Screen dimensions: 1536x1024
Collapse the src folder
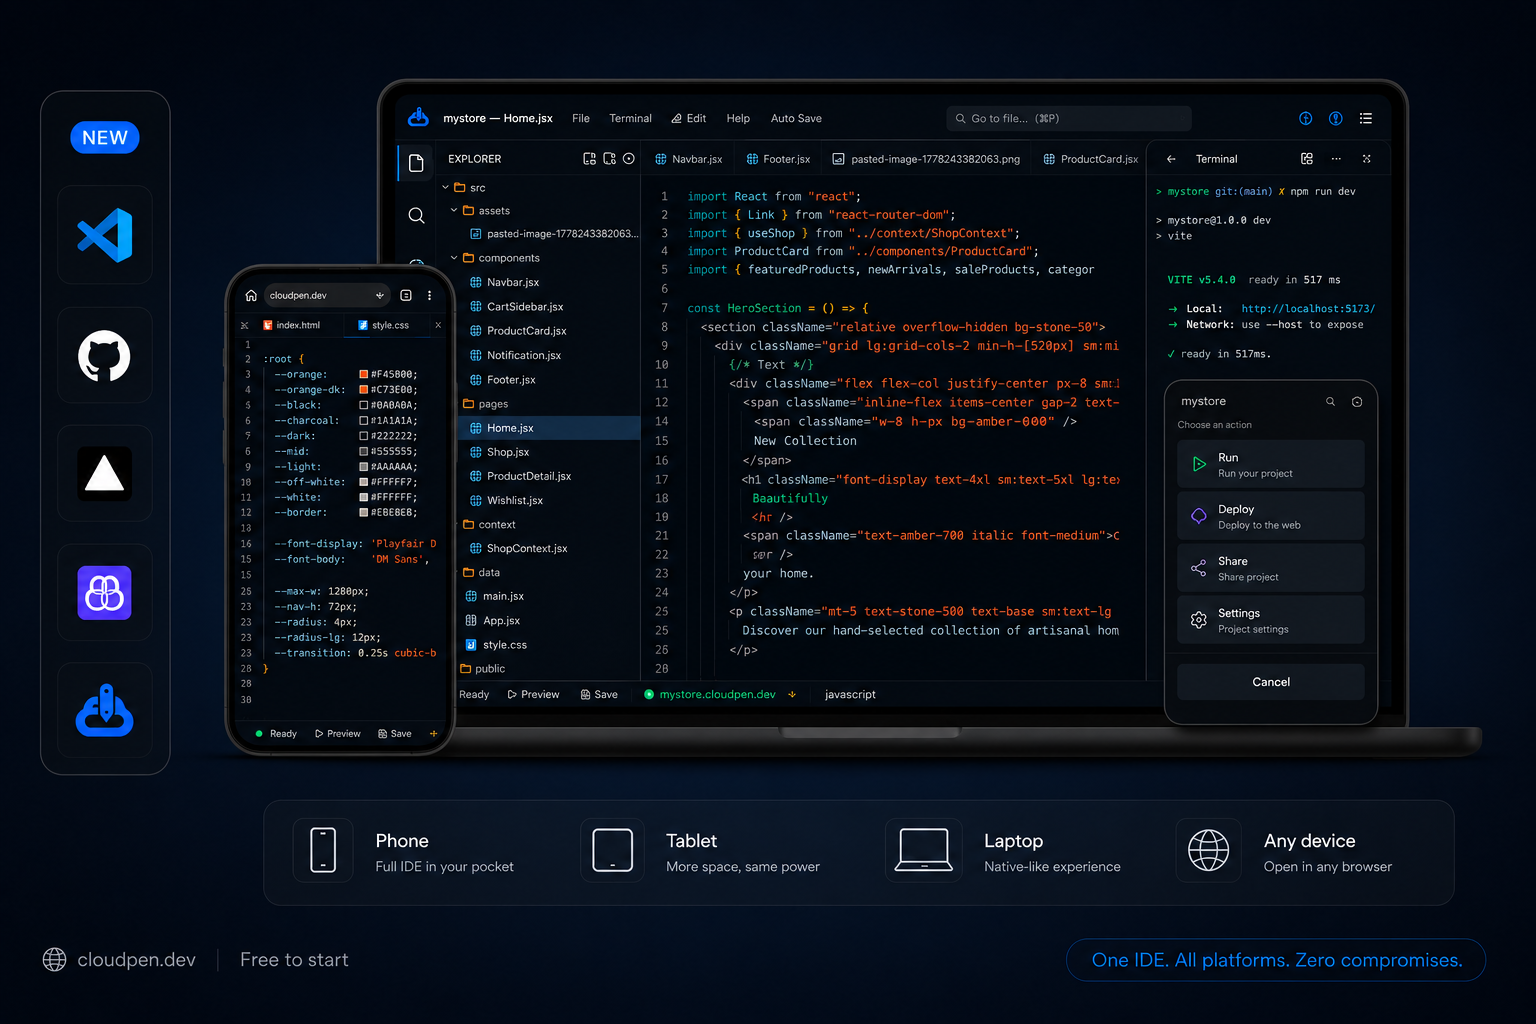point(446,188)
